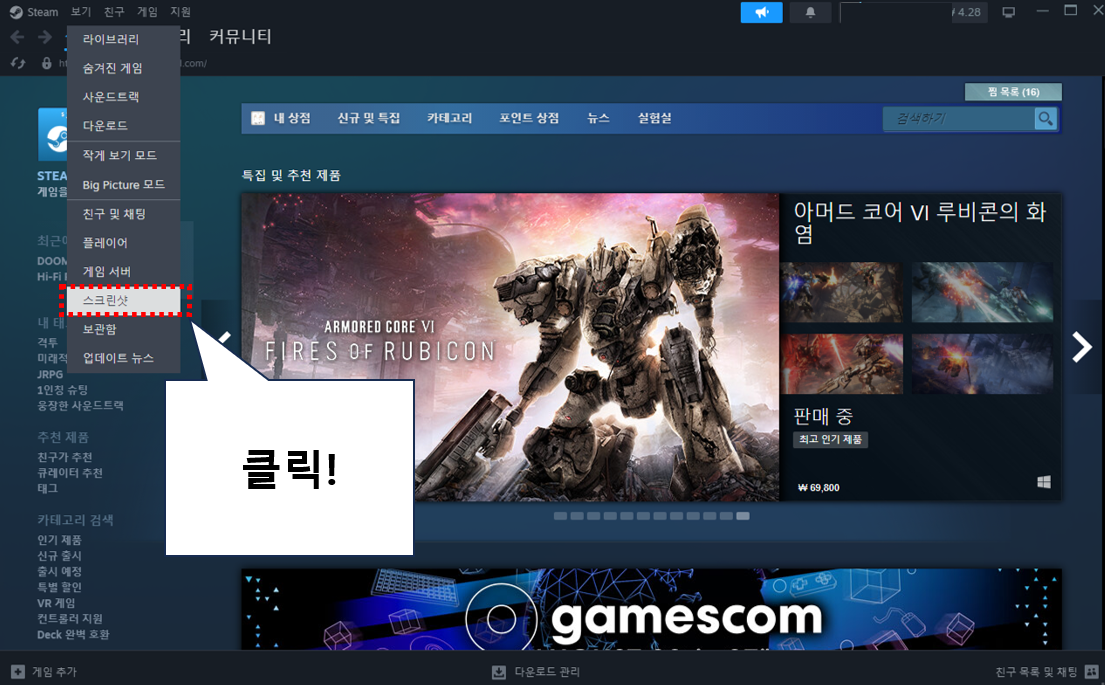Launch Big Picture 모드 entry
This screenshot has height=685, width=1105.
click(x=124, y=185)
